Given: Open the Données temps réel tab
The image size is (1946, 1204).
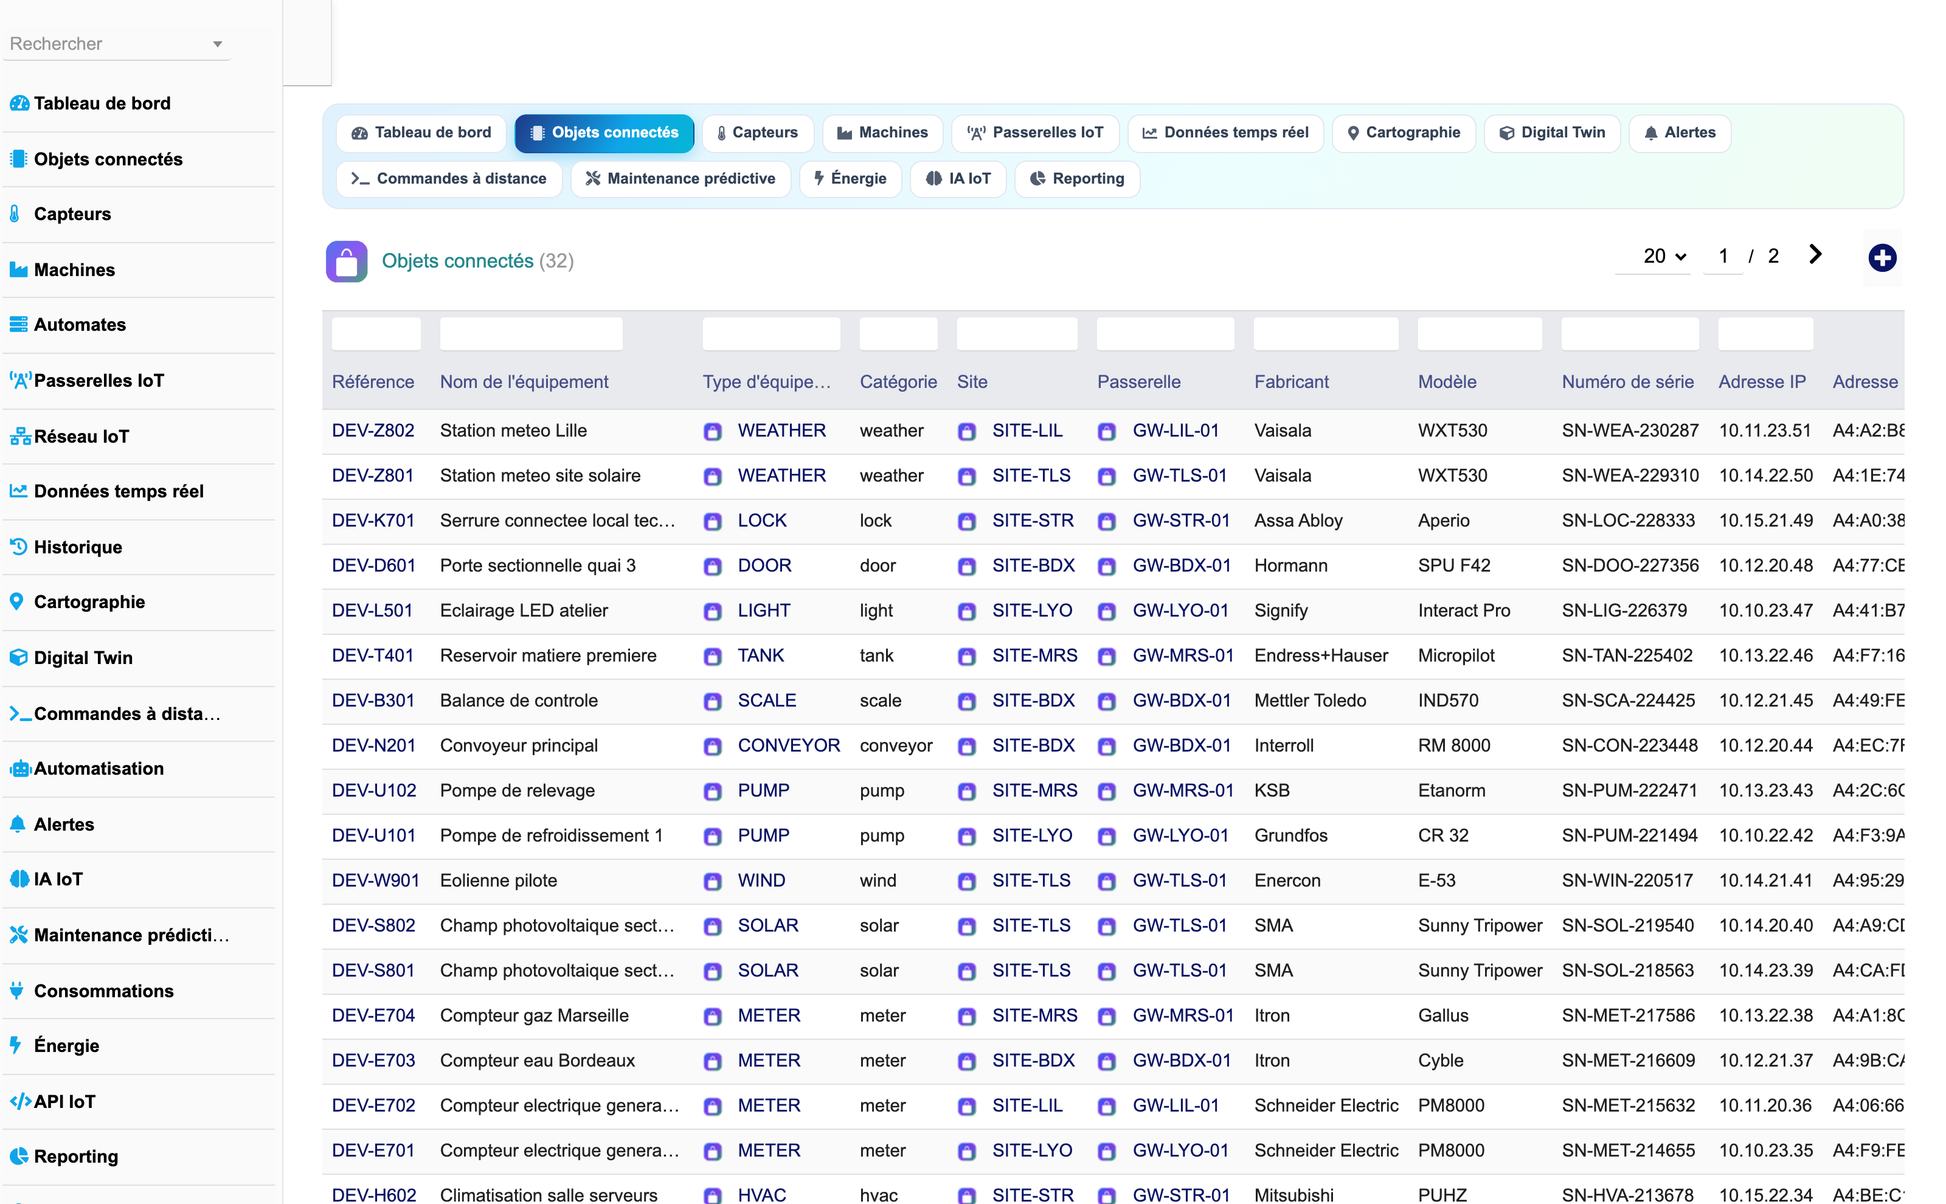Looking at the screenshot, I should coord(1225,133).
